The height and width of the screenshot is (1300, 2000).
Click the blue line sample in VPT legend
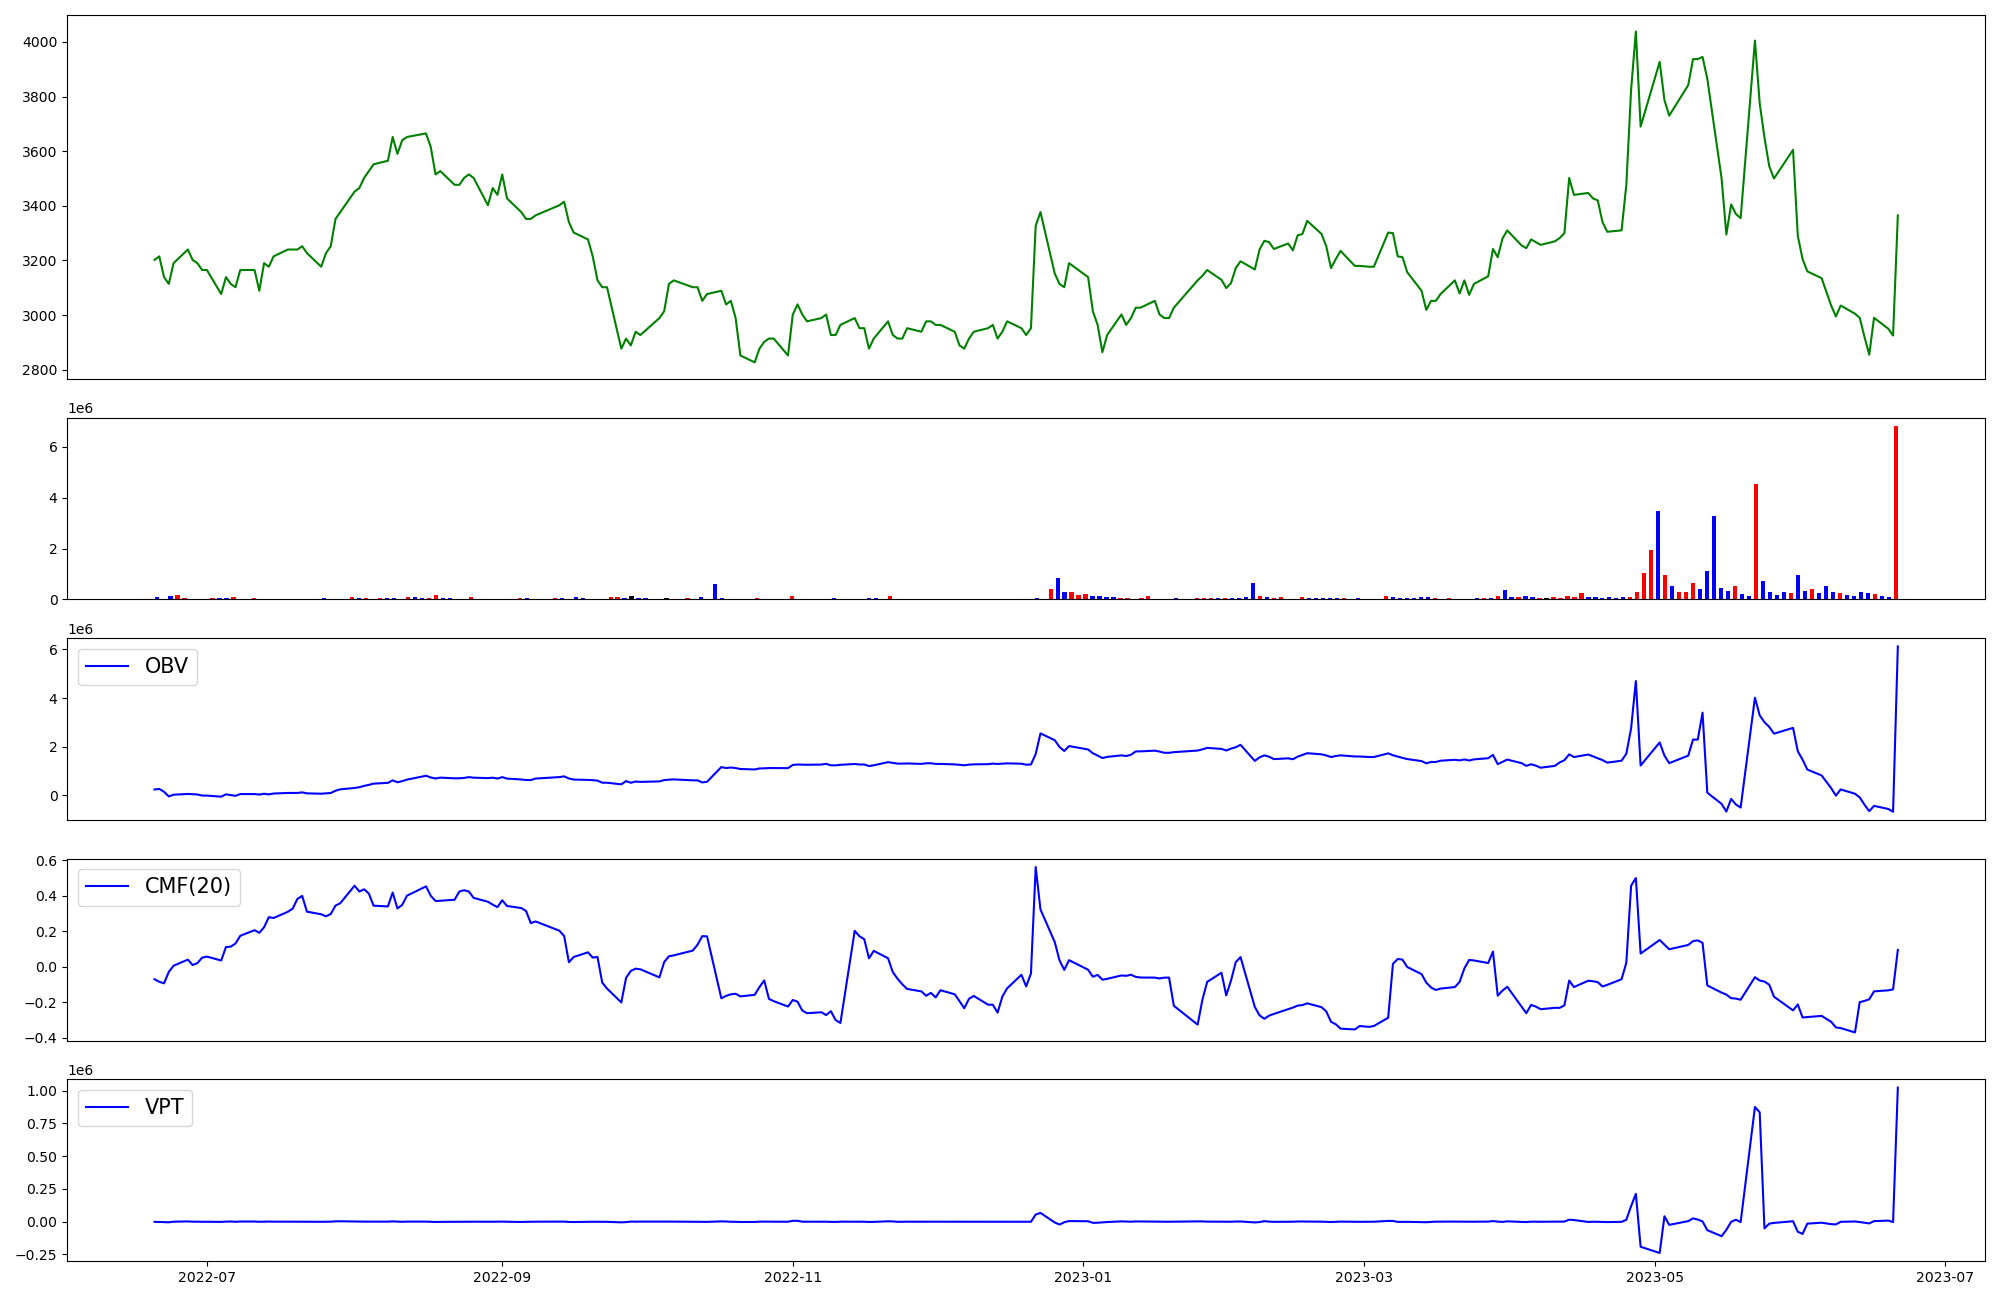tap(108, 1108)
